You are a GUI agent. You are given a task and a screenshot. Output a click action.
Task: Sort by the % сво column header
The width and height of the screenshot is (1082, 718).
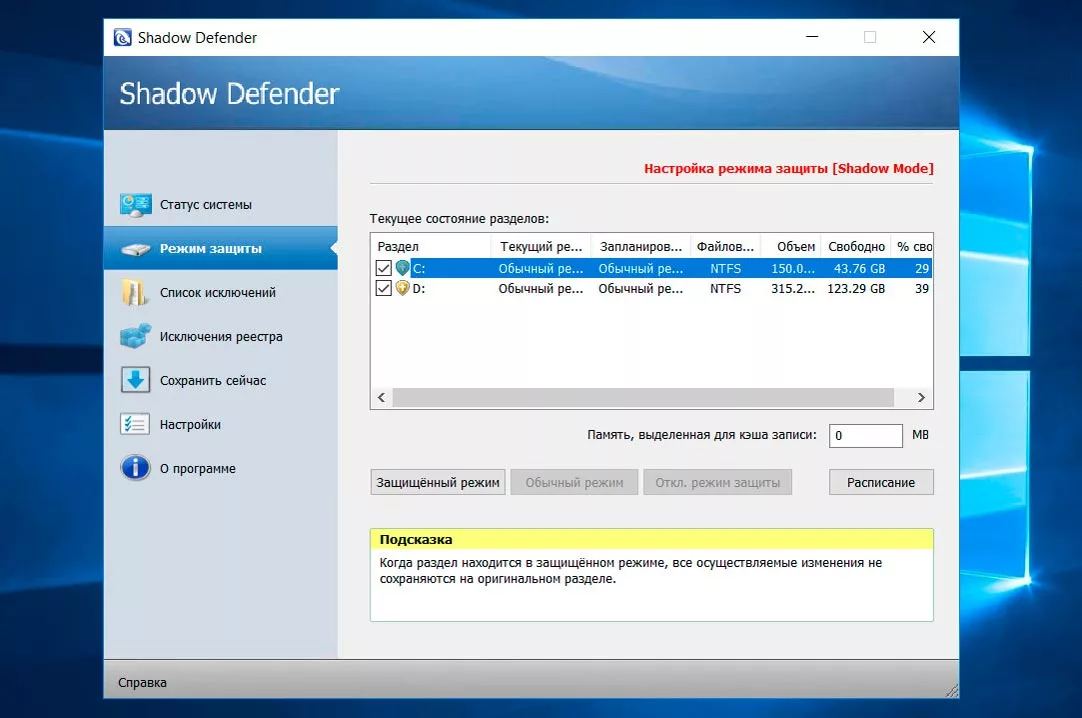coord(913,246)
